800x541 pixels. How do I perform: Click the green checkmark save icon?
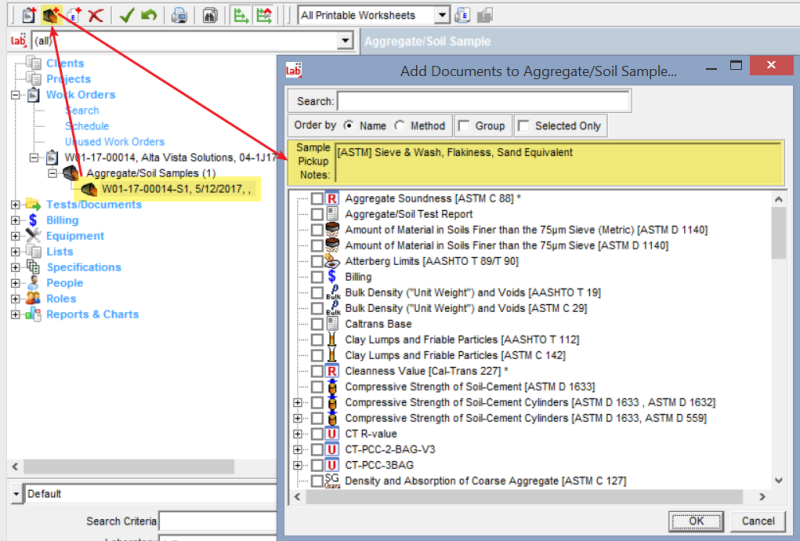126,15
